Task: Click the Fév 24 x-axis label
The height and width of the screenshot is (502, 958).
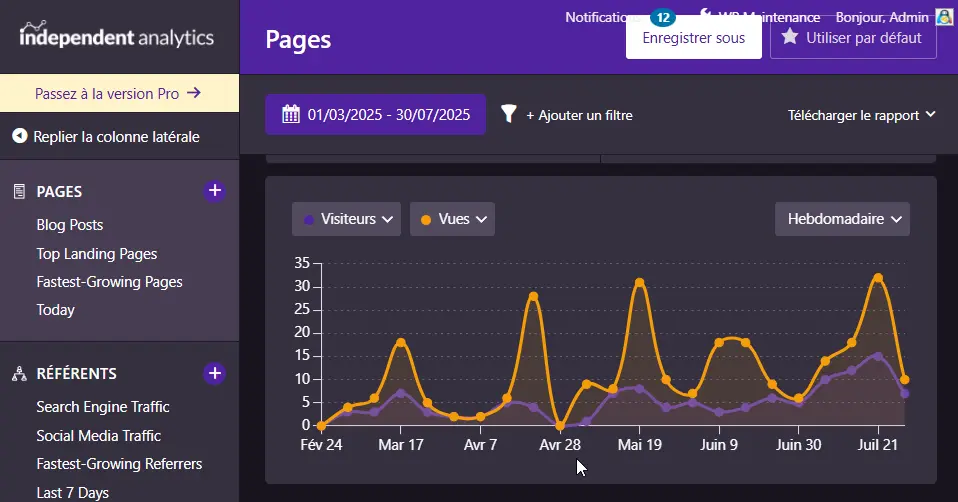Action: click(321, 445)
